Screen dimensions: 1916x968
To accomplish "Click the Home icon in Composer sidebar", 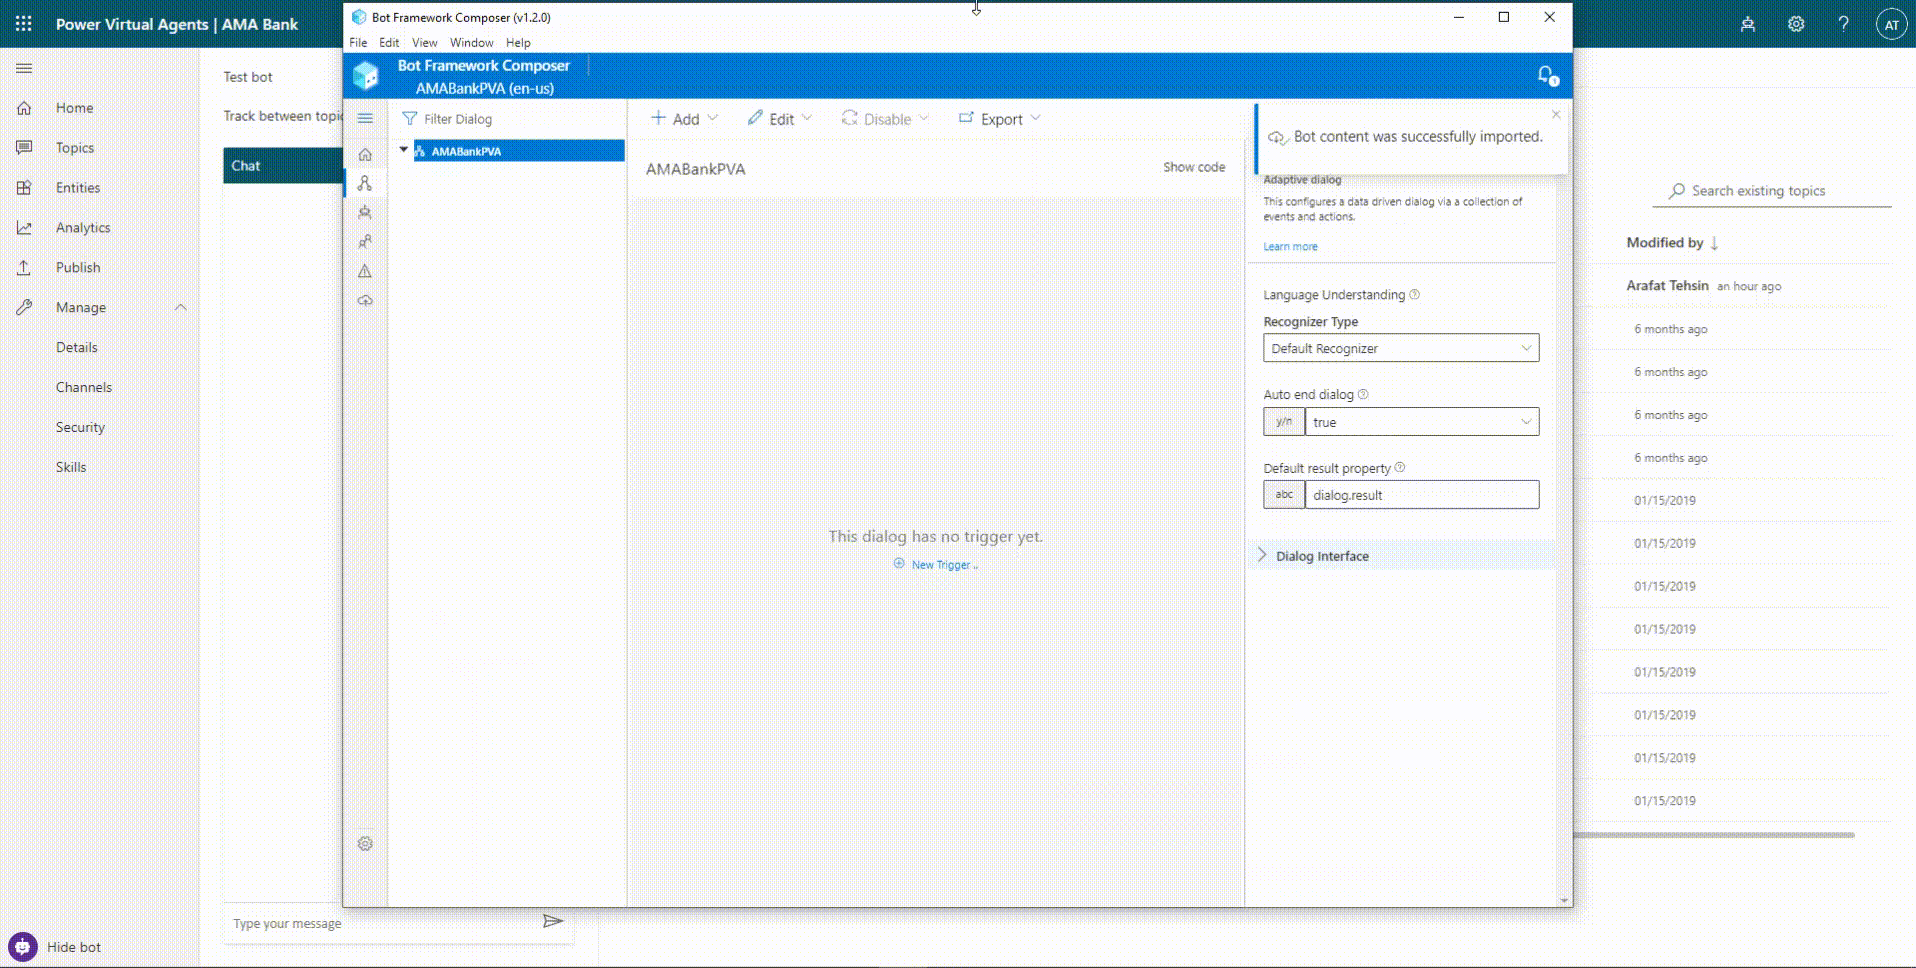I will tap(365, 154).
